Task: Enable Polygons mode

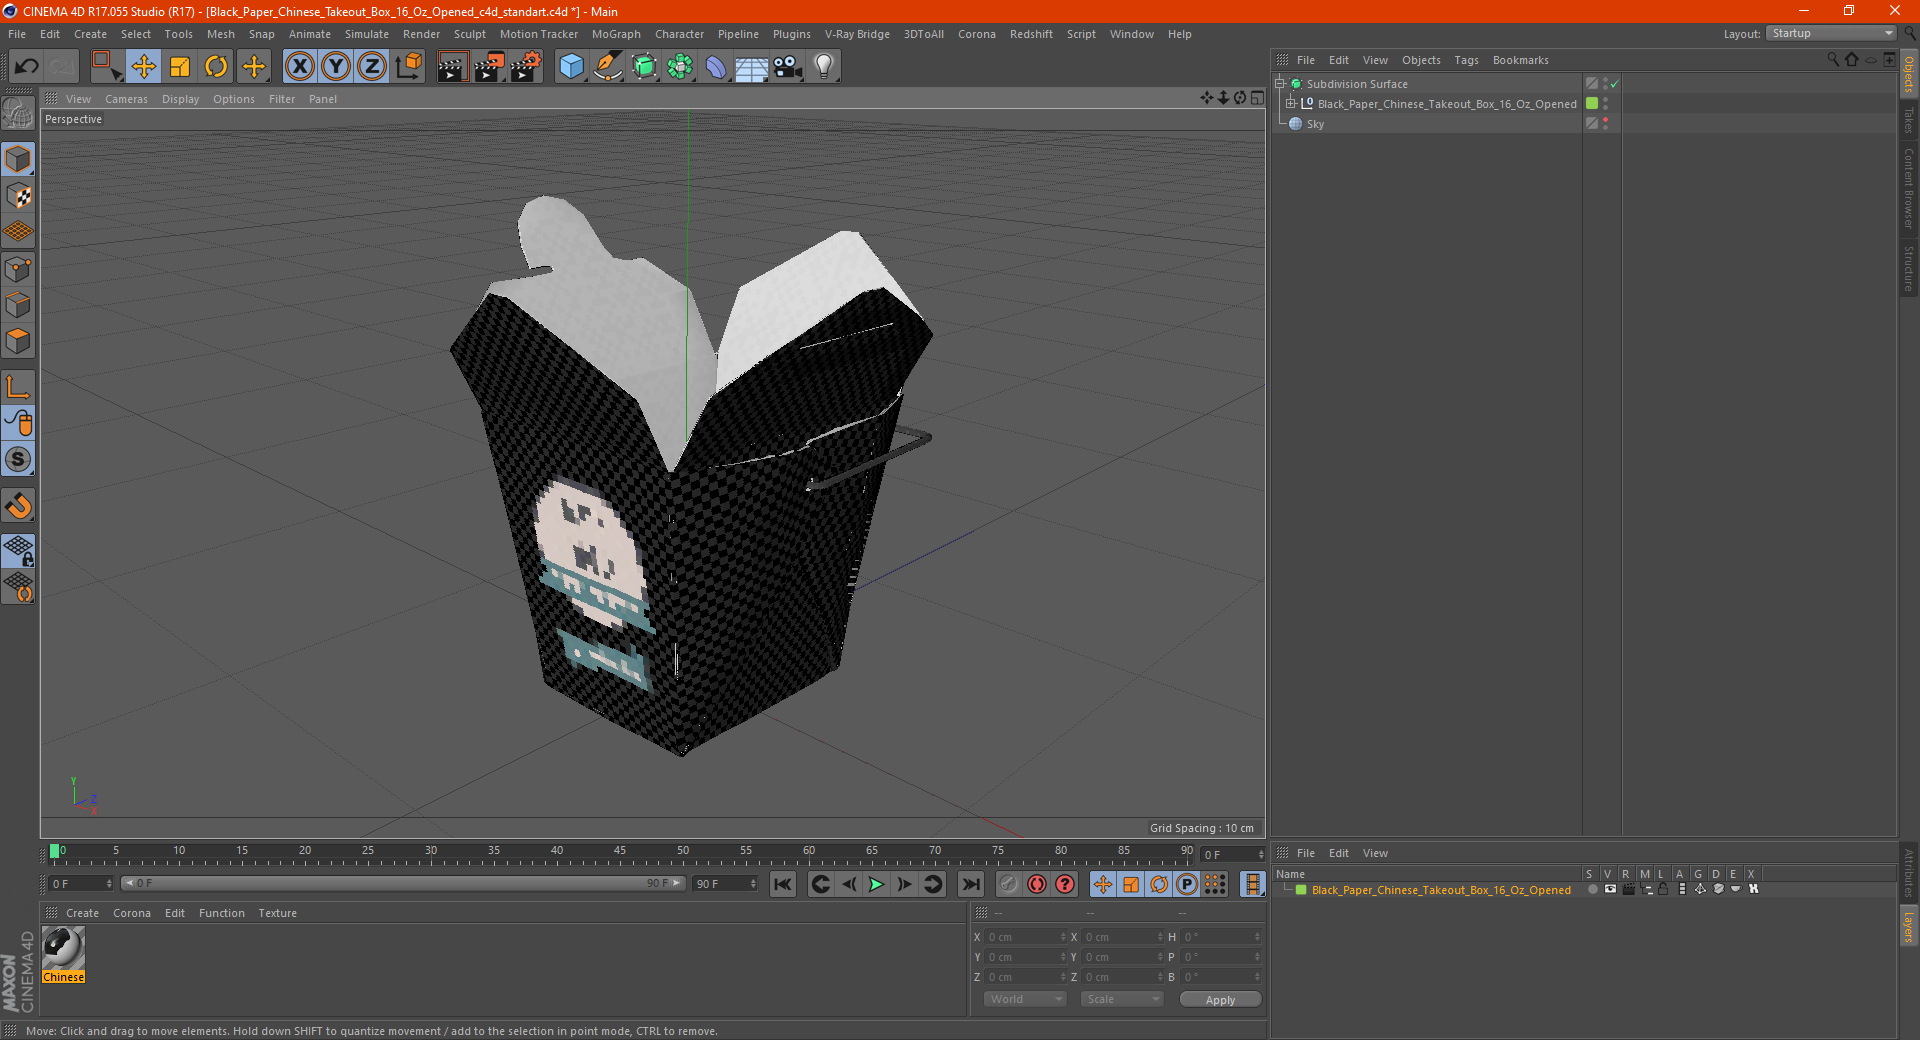Action: coord(19,341)
